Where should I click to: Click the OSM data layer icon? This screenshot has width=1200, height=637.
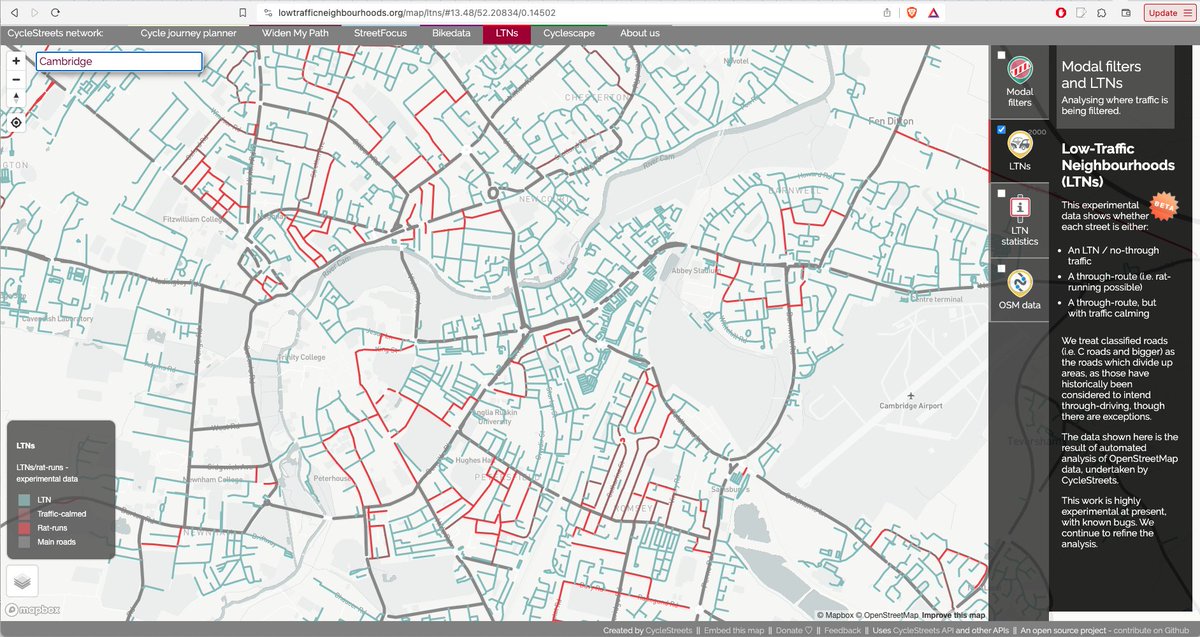1020,283
